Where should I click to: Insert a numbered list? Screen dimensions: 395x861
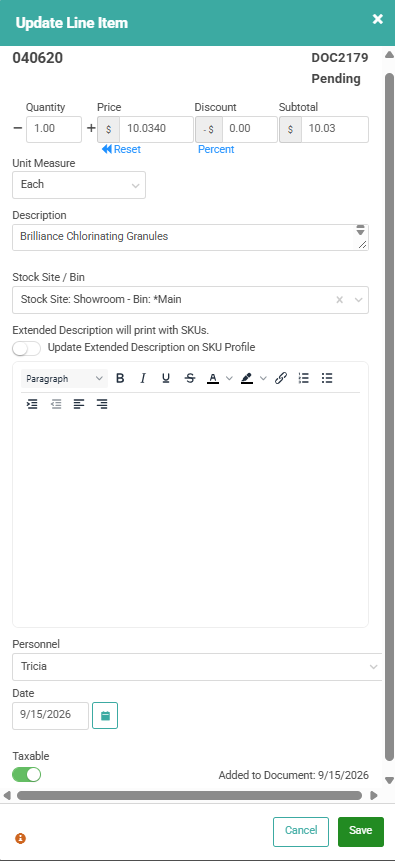coord(304,378)
